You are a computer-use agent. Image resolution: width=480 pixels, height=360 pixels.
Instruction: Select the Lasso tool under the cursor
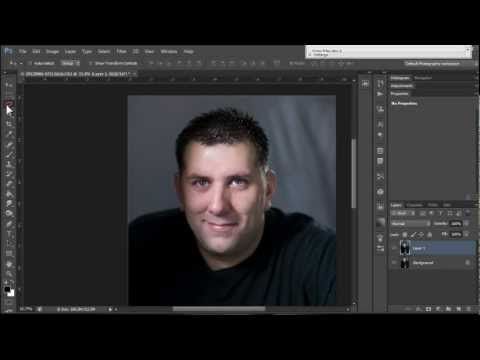[9, 104]
